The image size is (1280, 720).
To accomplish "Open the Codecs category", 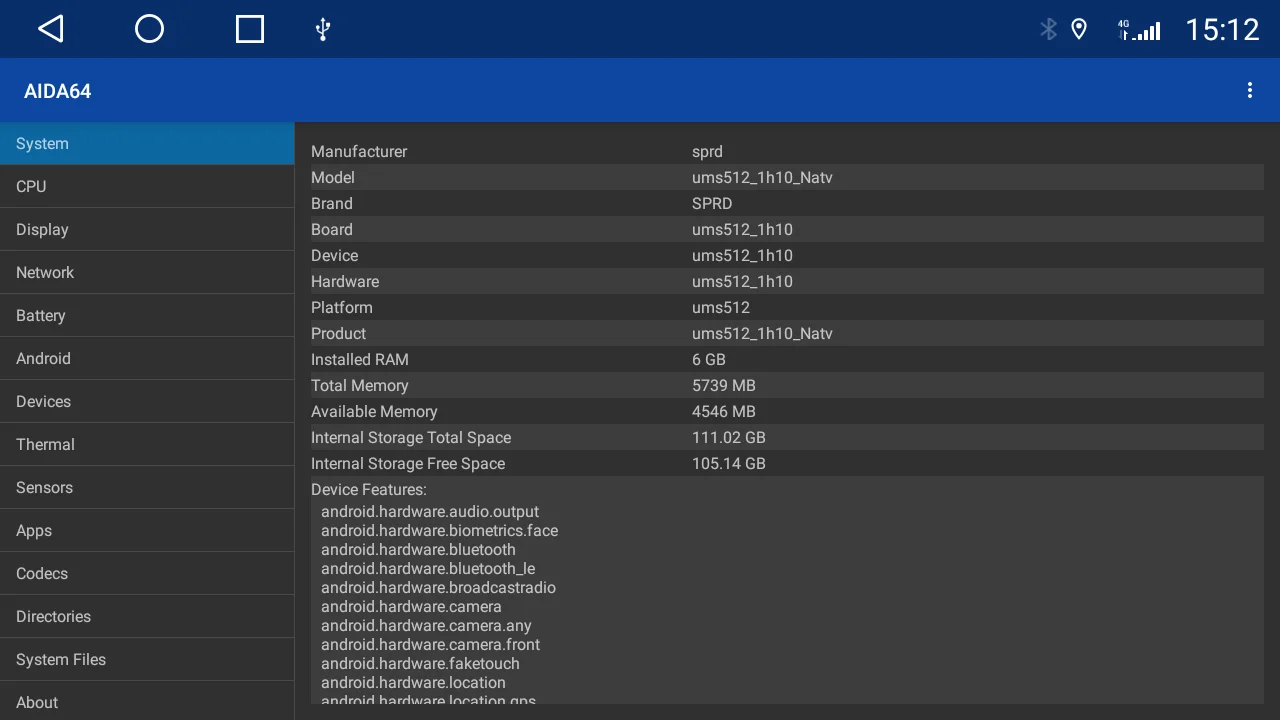I will (x=147, y=574).
